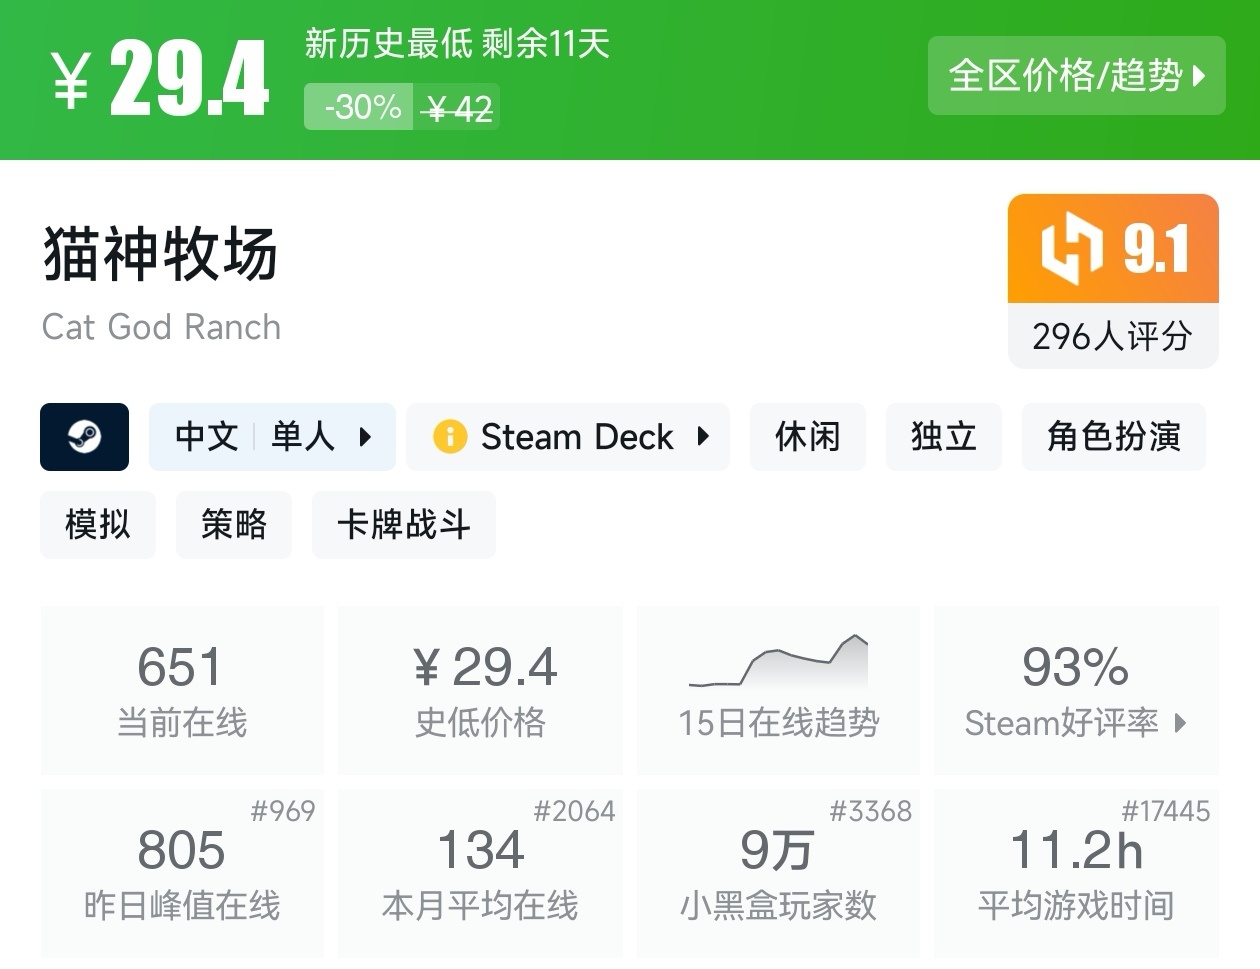The width and height of the screenshot is (1260, 969).
Task: Select the 策略 tag
Action: (x=234, y=525)
